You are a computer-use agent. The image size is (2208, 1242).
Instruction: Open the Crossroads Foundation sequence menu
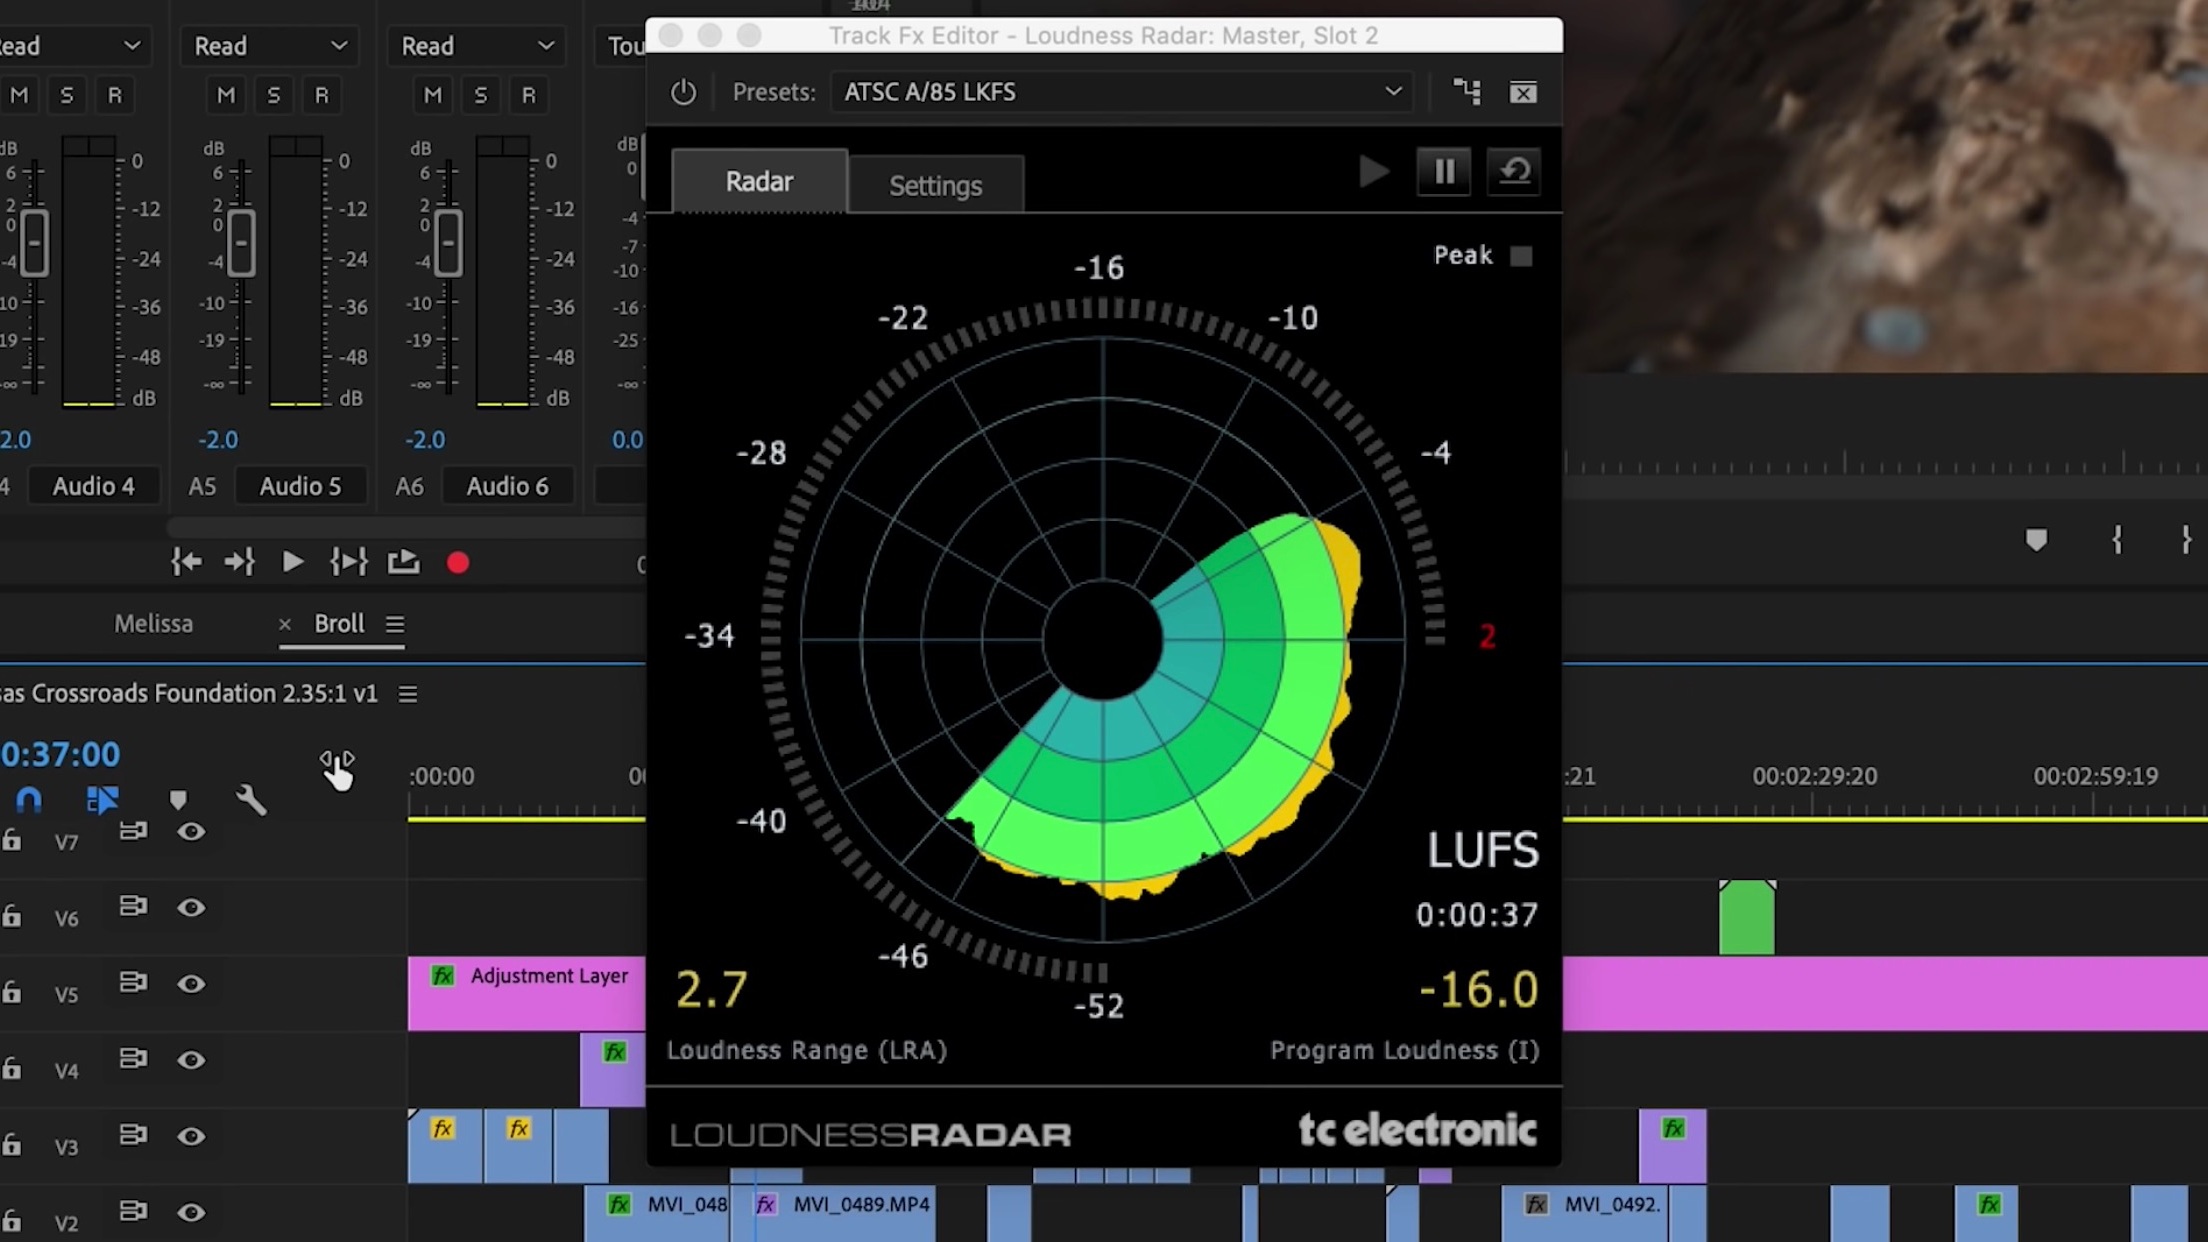click(x=408, y=694)
